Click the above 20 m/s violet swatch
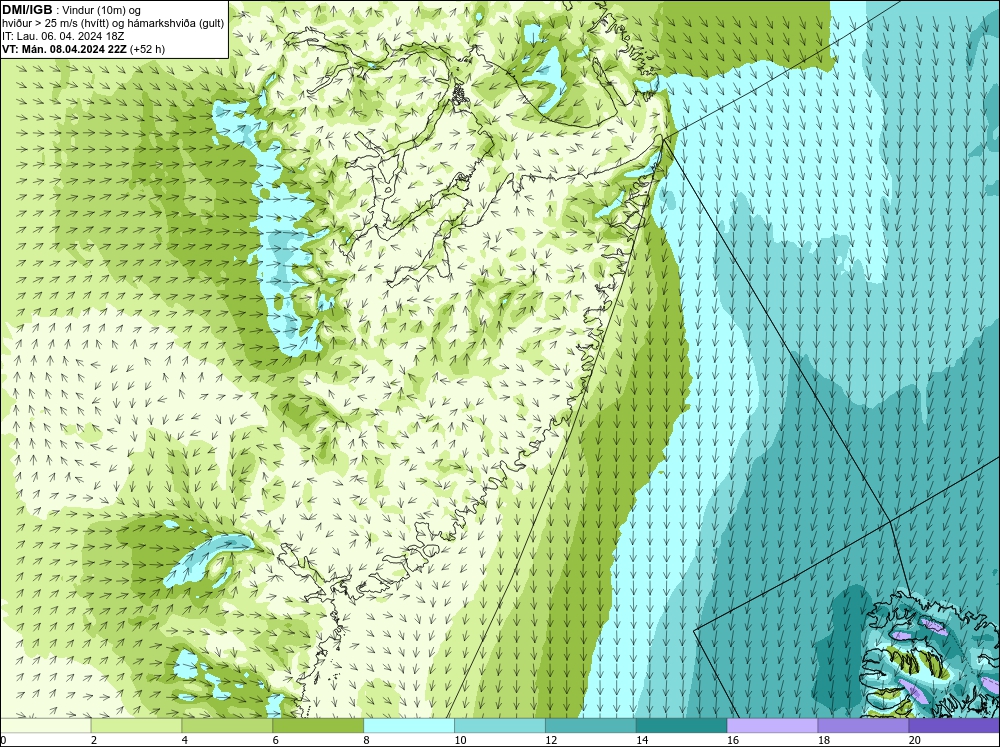The width and height of the screenshot is (1000, 747). (x=954, y=726)
